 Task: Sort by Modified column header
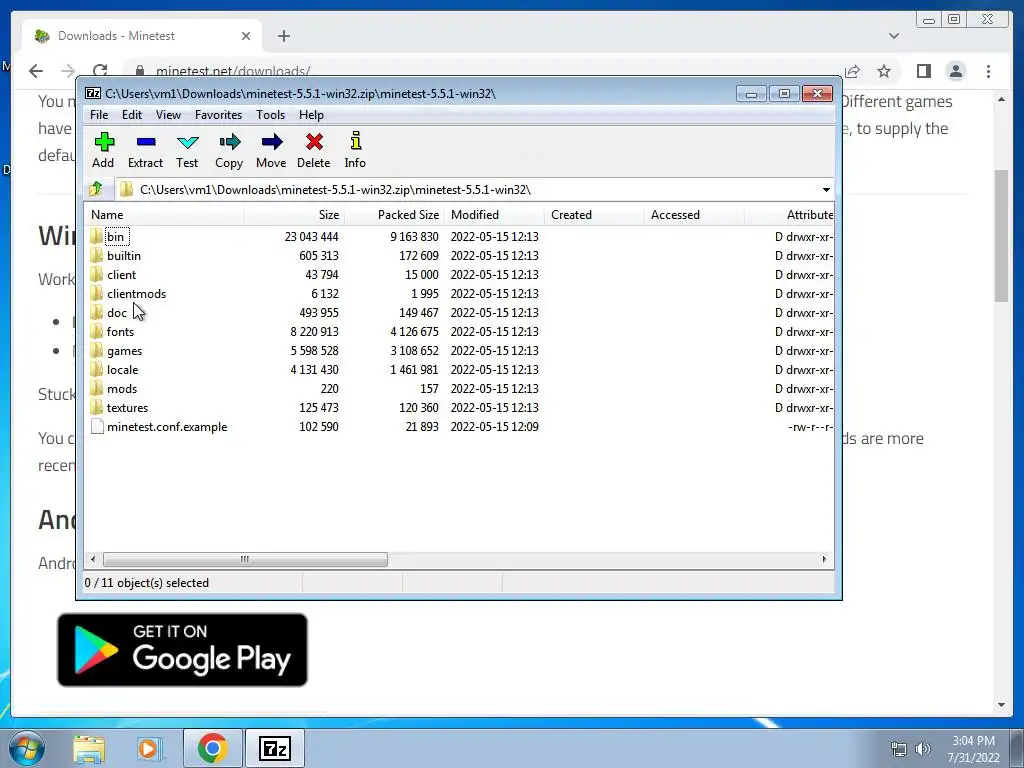(494, 214)
